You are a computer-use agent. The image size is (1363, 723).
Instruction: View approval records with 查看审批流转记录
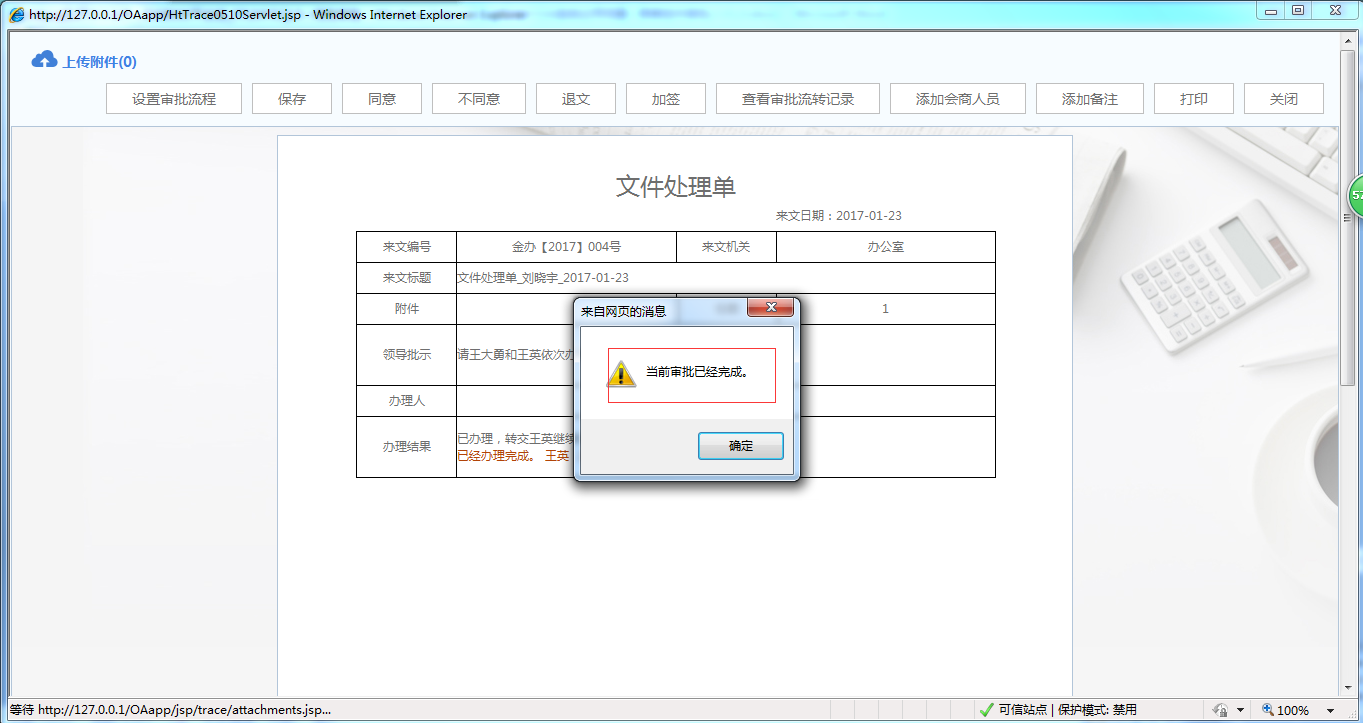797,98
